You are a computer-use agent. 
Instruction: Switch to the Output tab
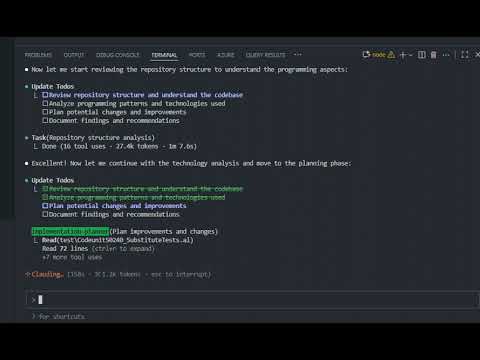[74, 55]
